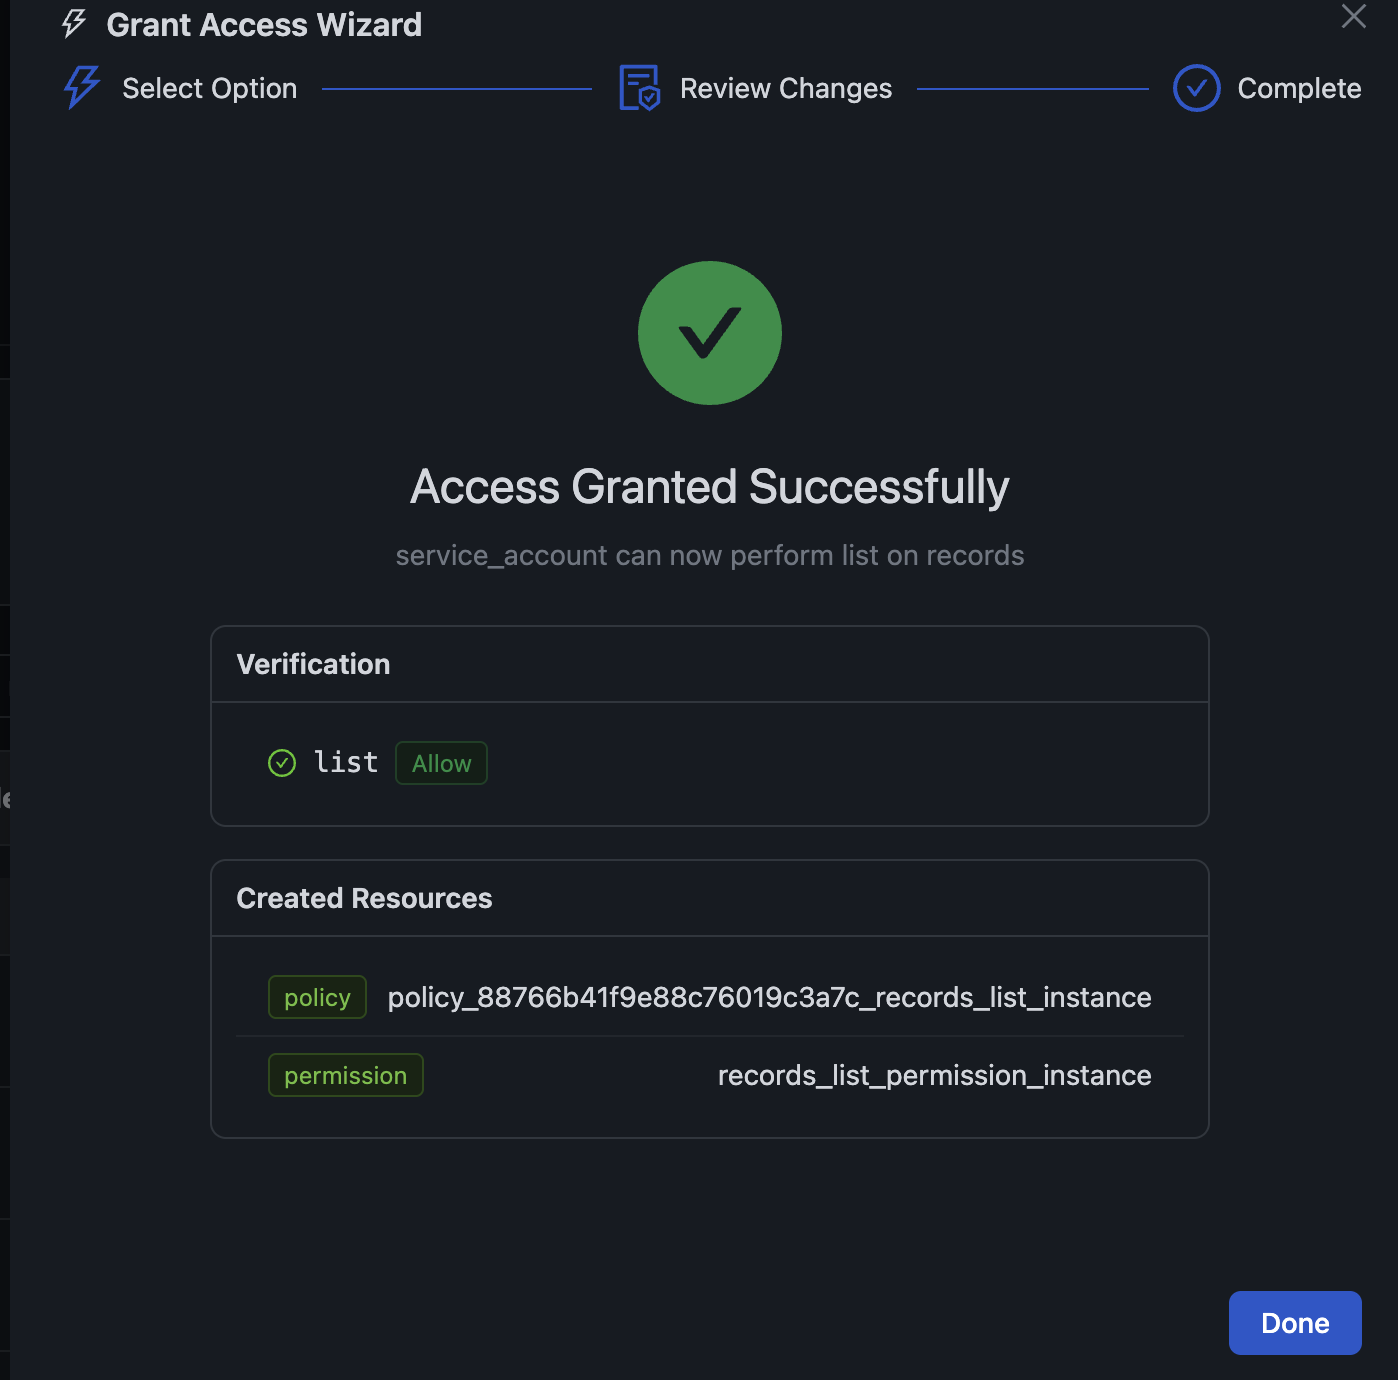
Task: Click the Verification section header
Action: click(313, 664)
